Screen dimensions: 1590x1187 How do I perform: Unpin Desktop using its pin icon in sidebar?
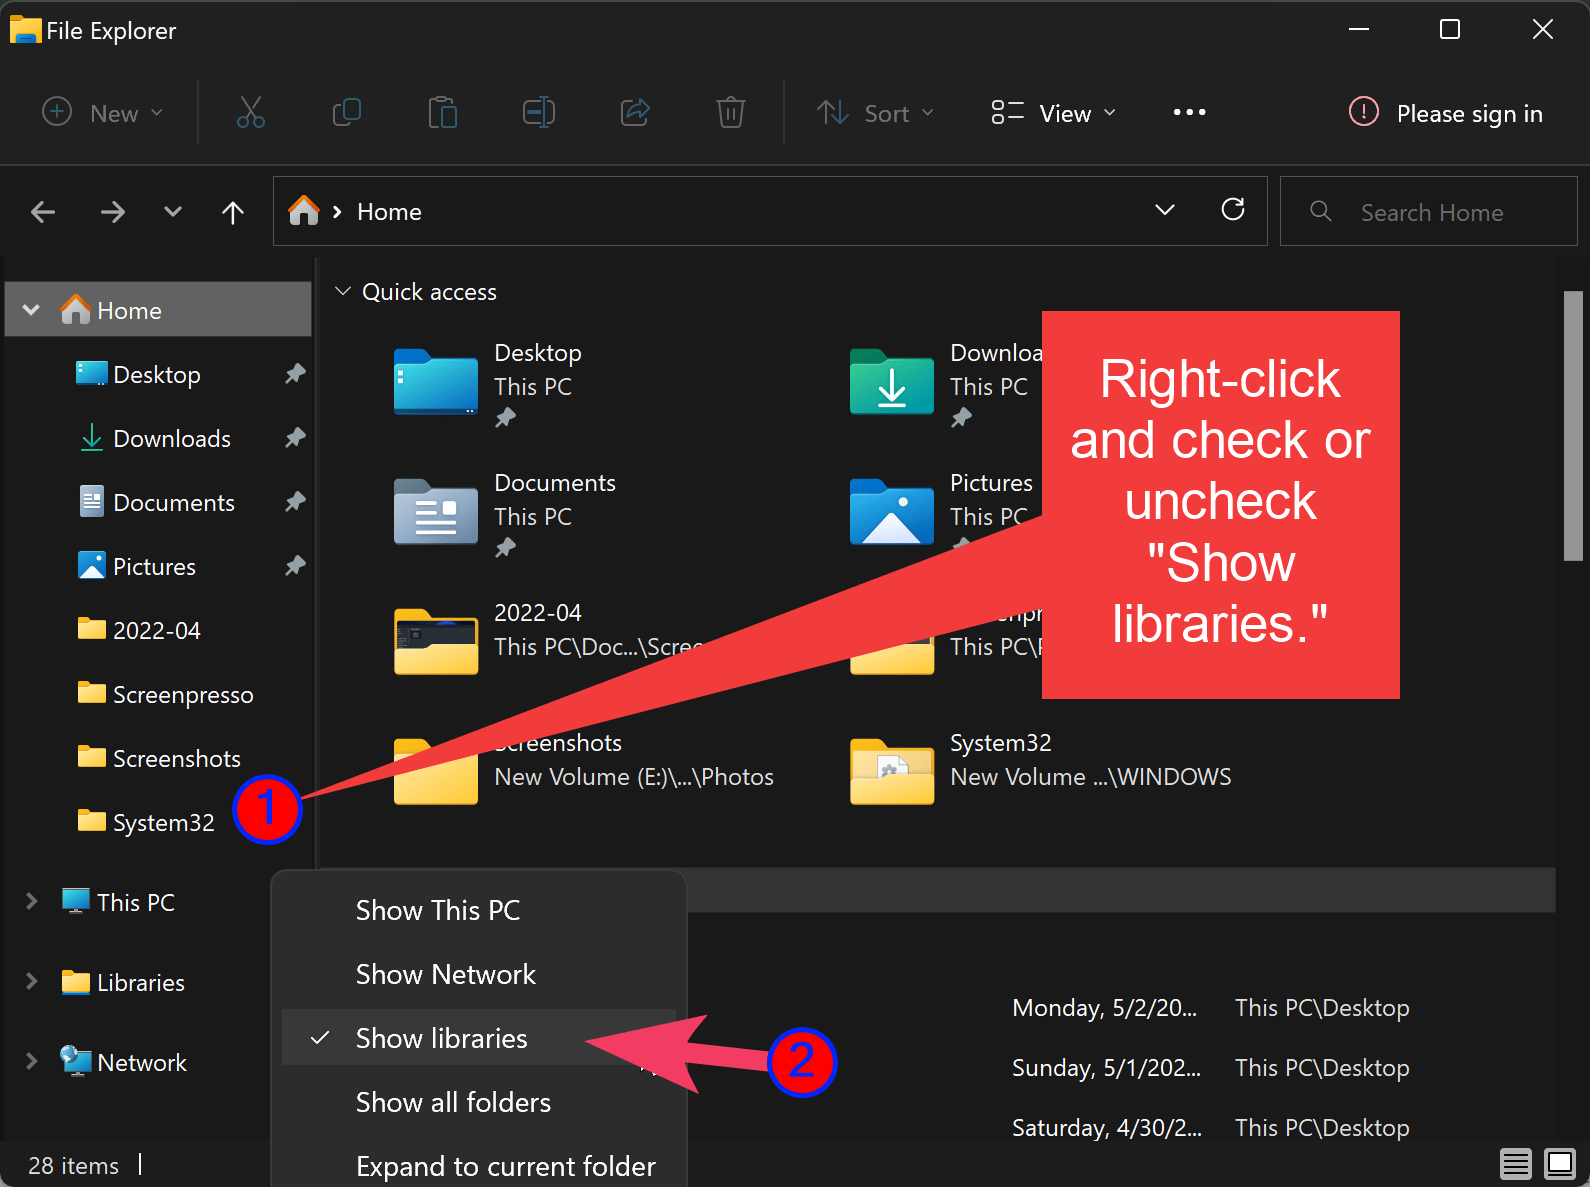[295, 374]
